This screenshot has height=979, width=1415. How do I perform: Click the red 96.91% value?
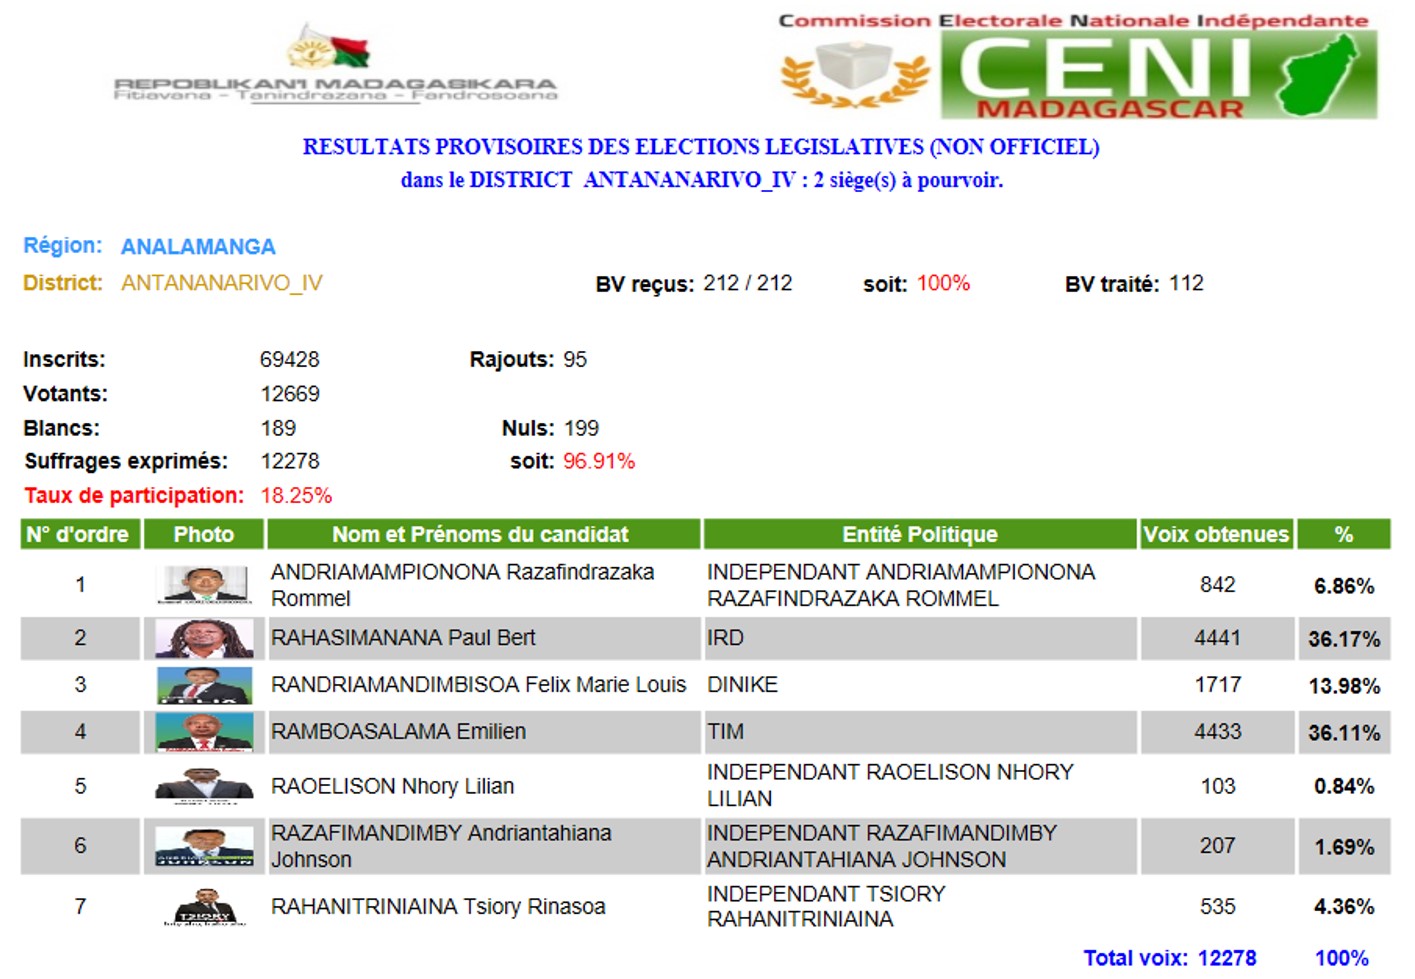tap(599, 461)
